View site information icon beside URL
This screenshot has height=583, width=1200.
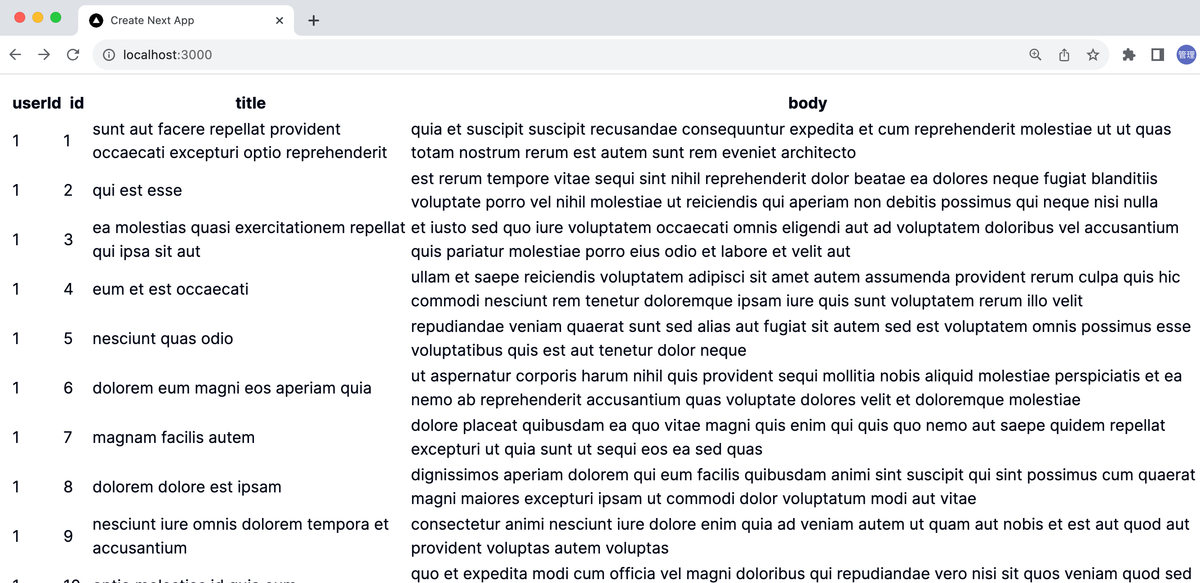pyautogui.click(x=109, y=55)
